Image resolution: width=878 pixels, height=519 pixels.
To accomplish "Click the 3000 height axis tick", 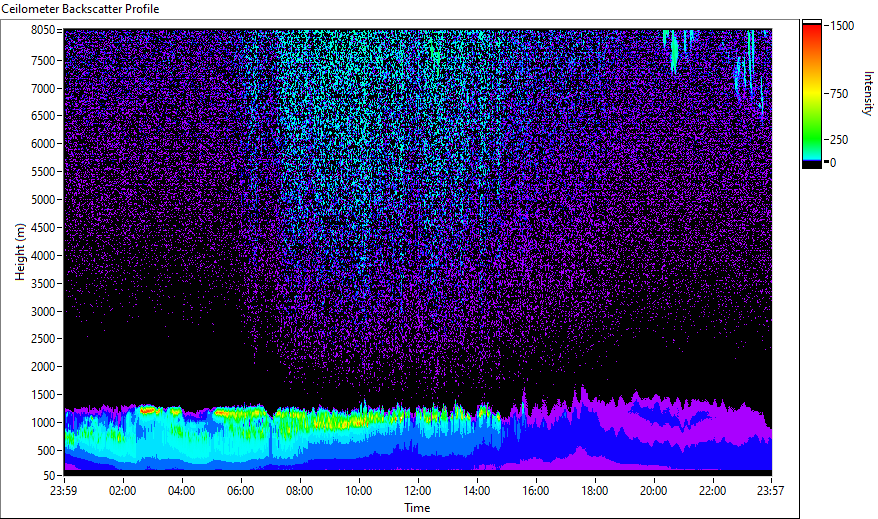I will [x=43, y=312].
